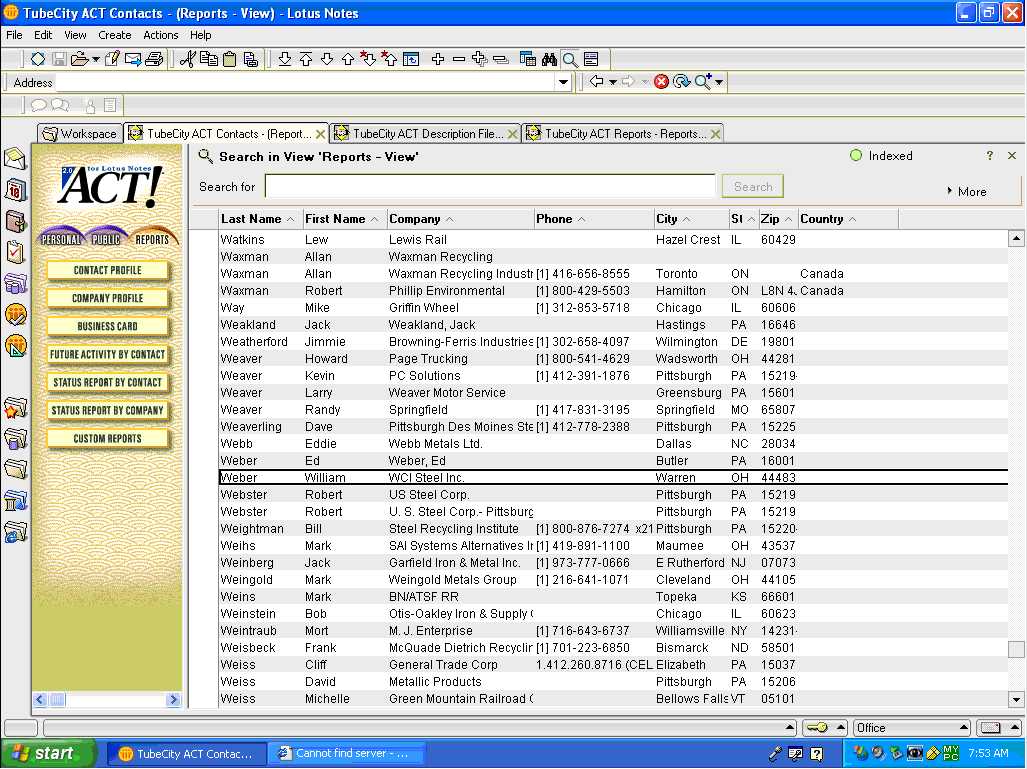Click the Indexed status indicator

[881, 155]
